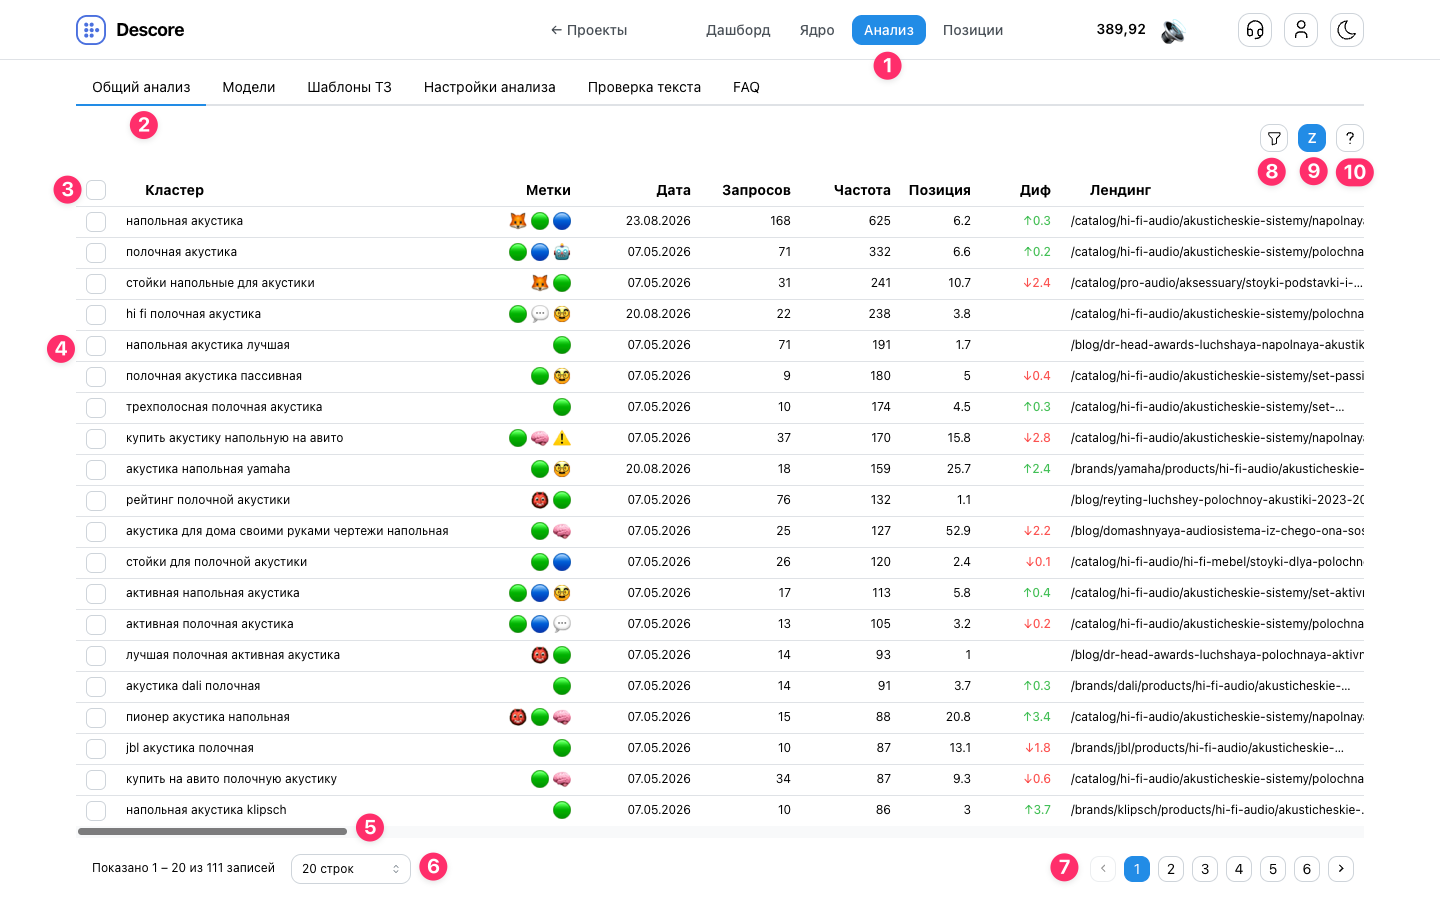Screen dimensions: 1440x900
Task: Go to previous page with left chevron
Action: click(x=1103, y=869)
